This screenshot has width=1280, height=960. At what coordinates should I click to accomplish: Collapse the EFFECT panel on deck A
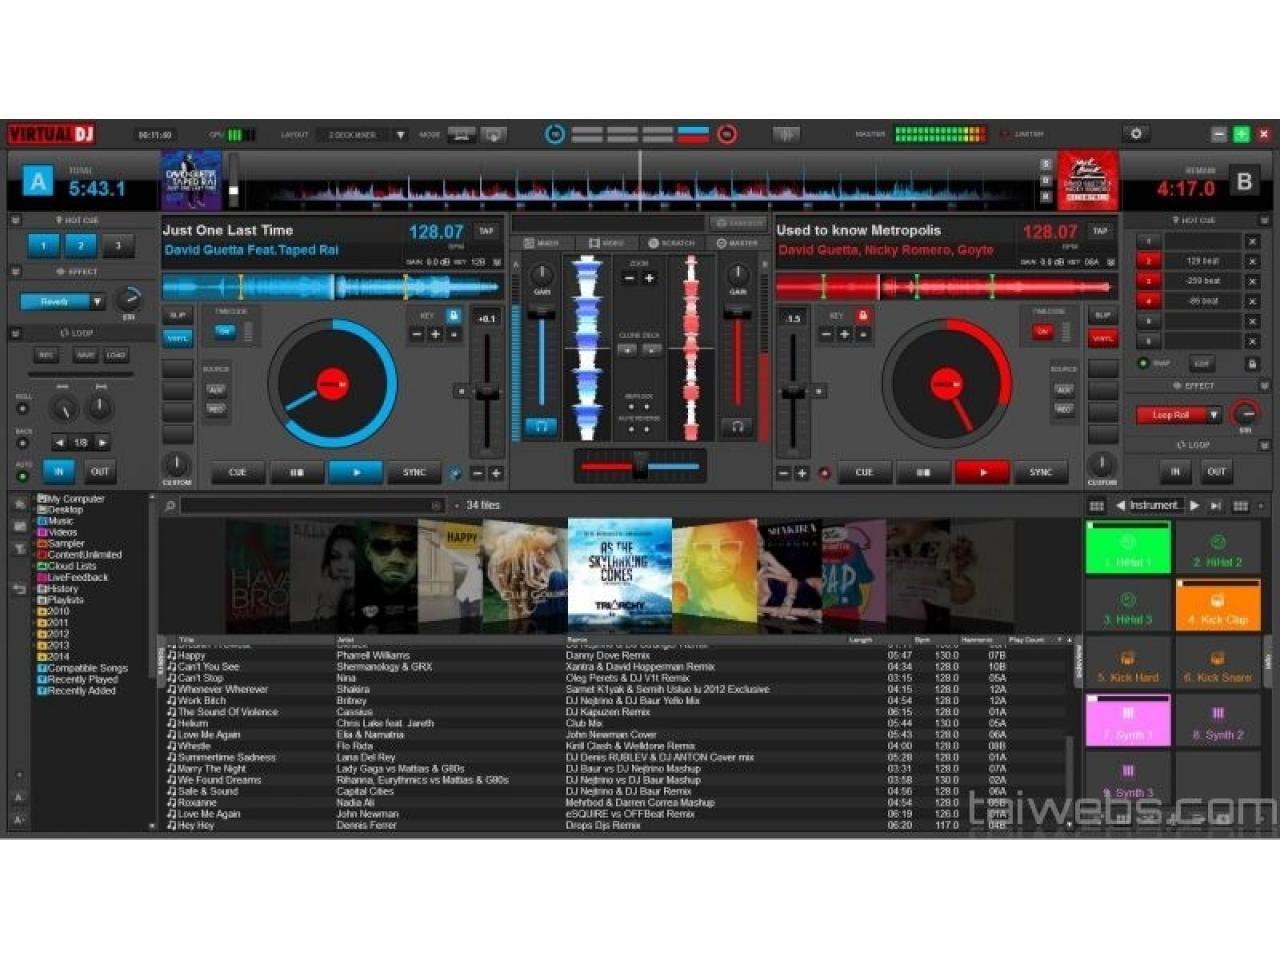(15, 271)
